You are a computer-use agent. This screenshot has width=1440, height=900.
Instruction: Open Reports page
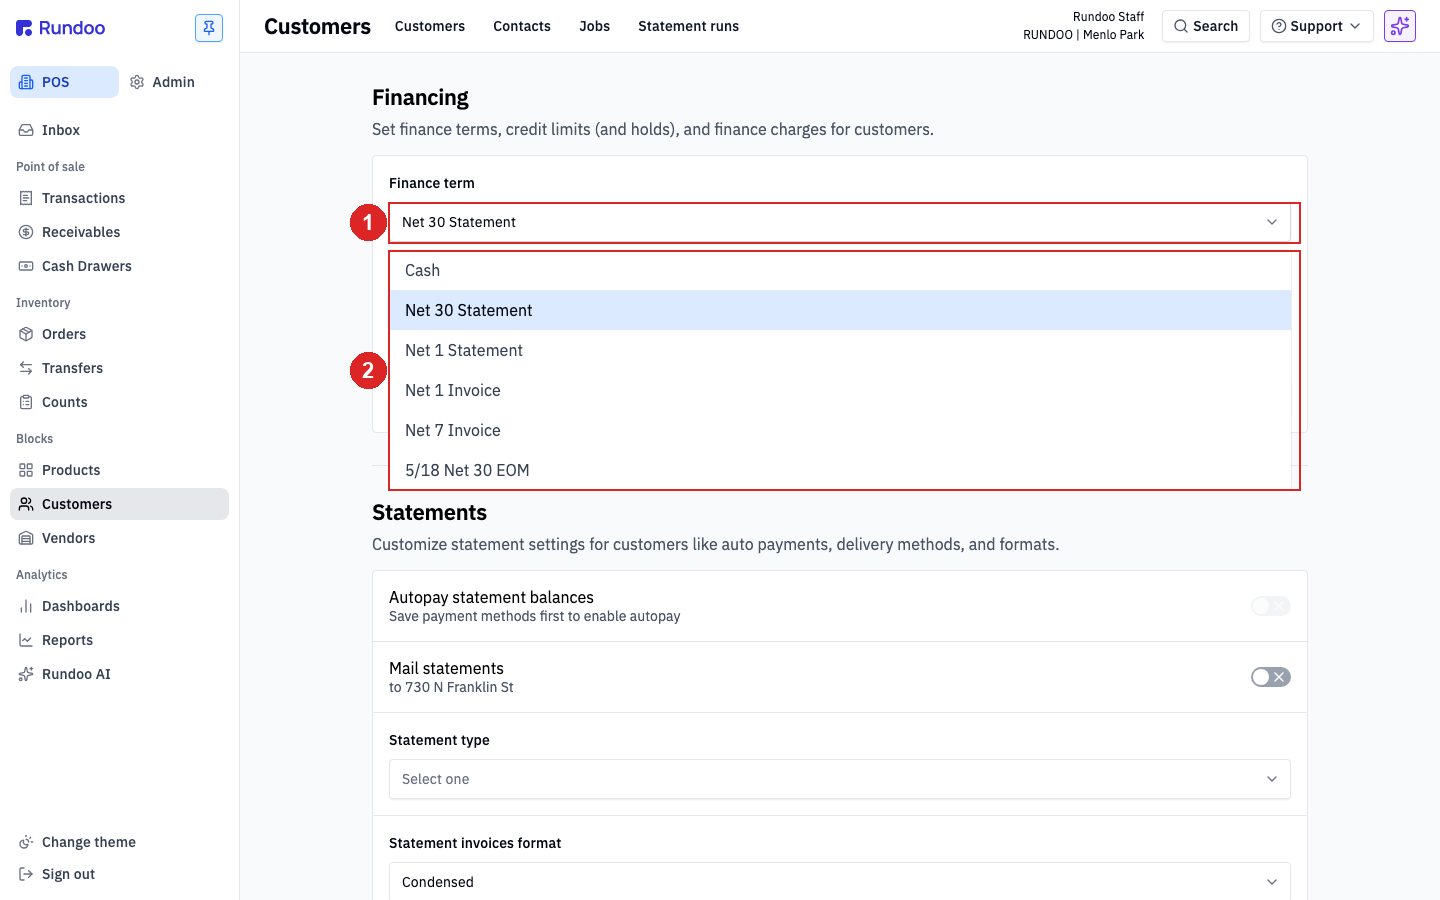coord(120,640)
